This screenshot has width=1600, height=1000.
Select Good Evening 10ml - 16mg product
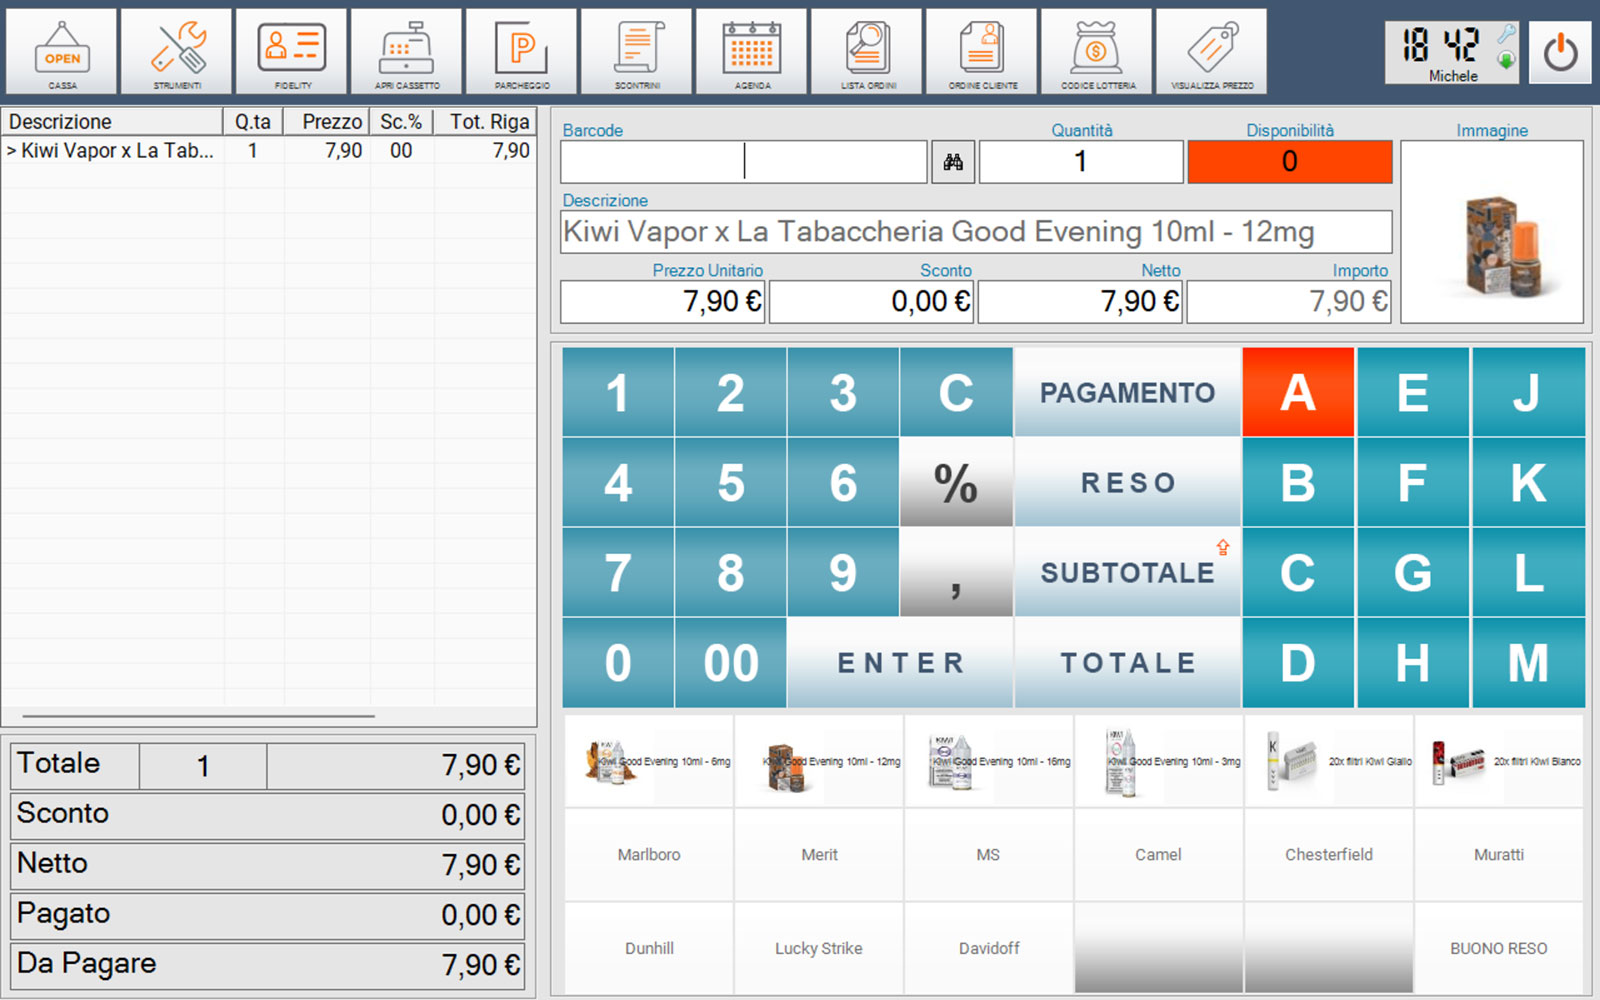pyautogui.click(x=989, y=761)
